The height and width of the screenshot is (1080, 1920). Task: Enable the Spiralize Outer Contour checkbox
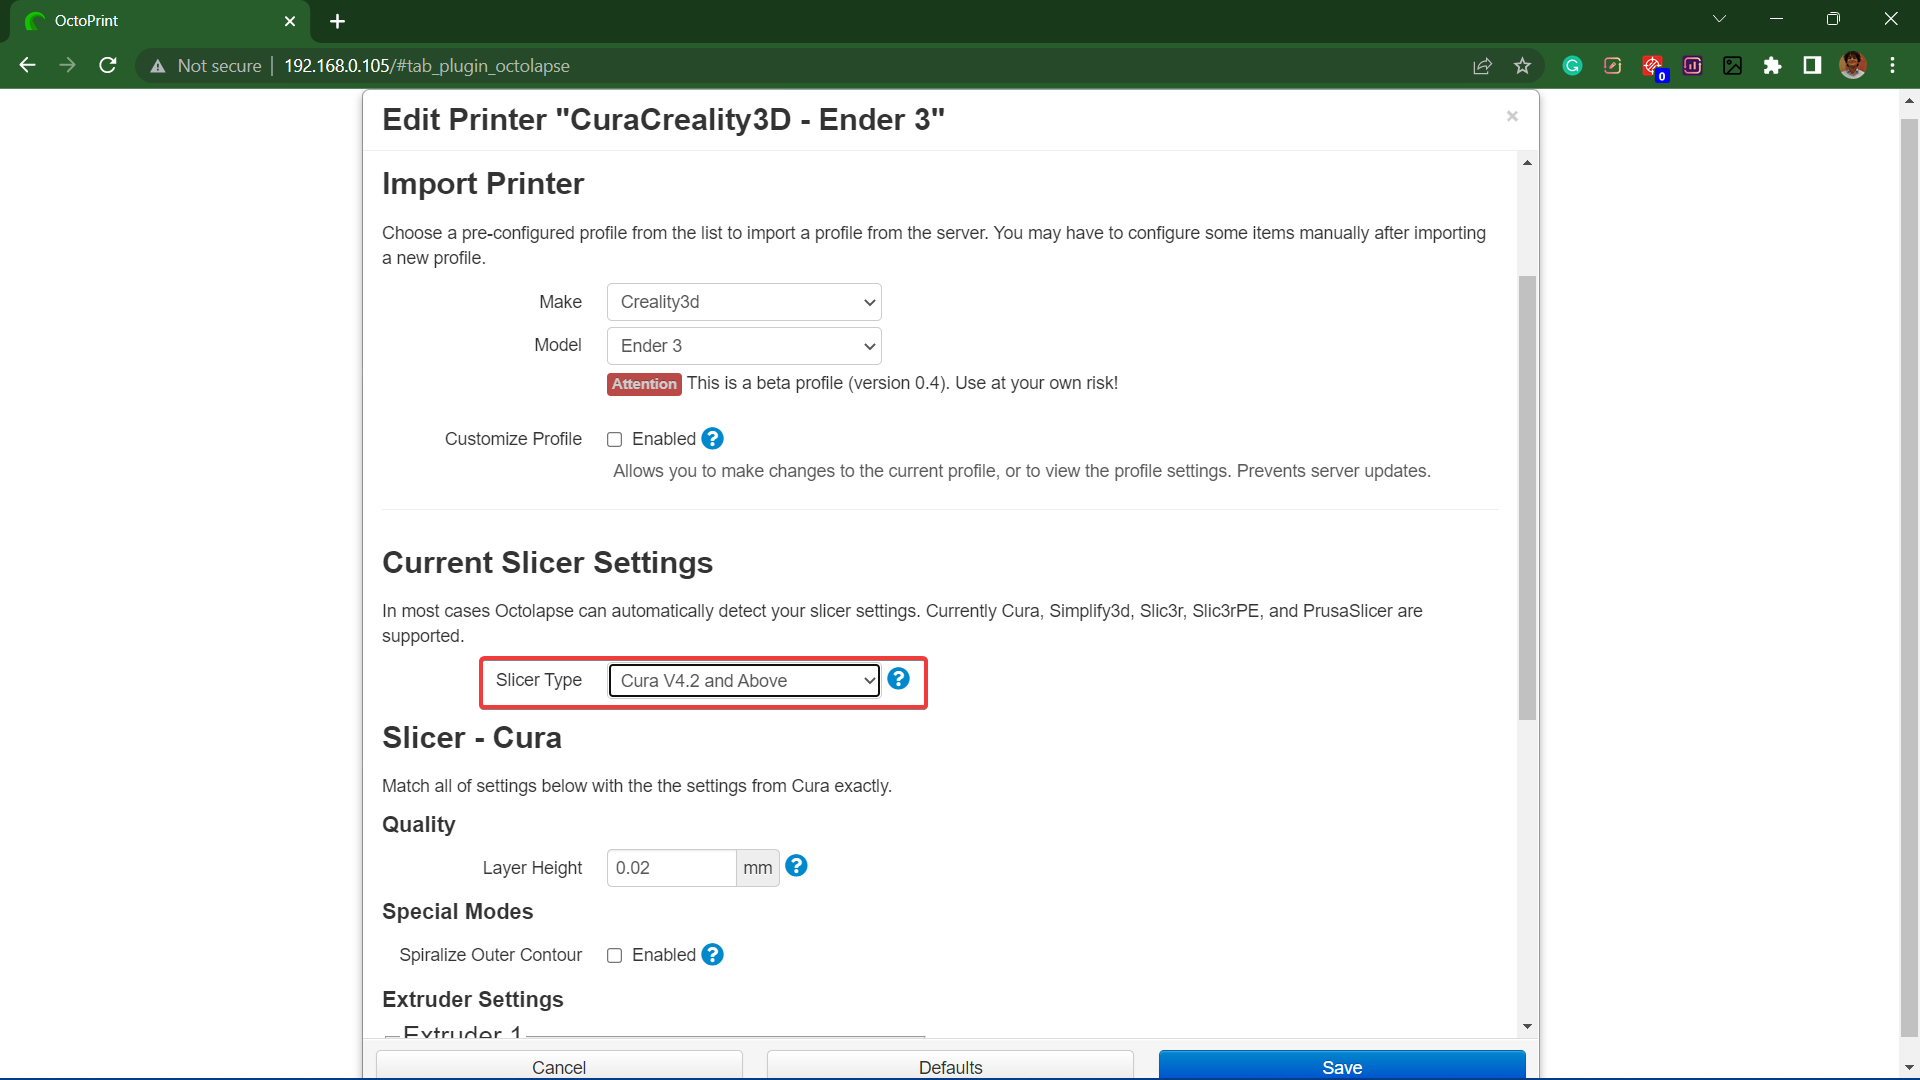coord(615,956)
